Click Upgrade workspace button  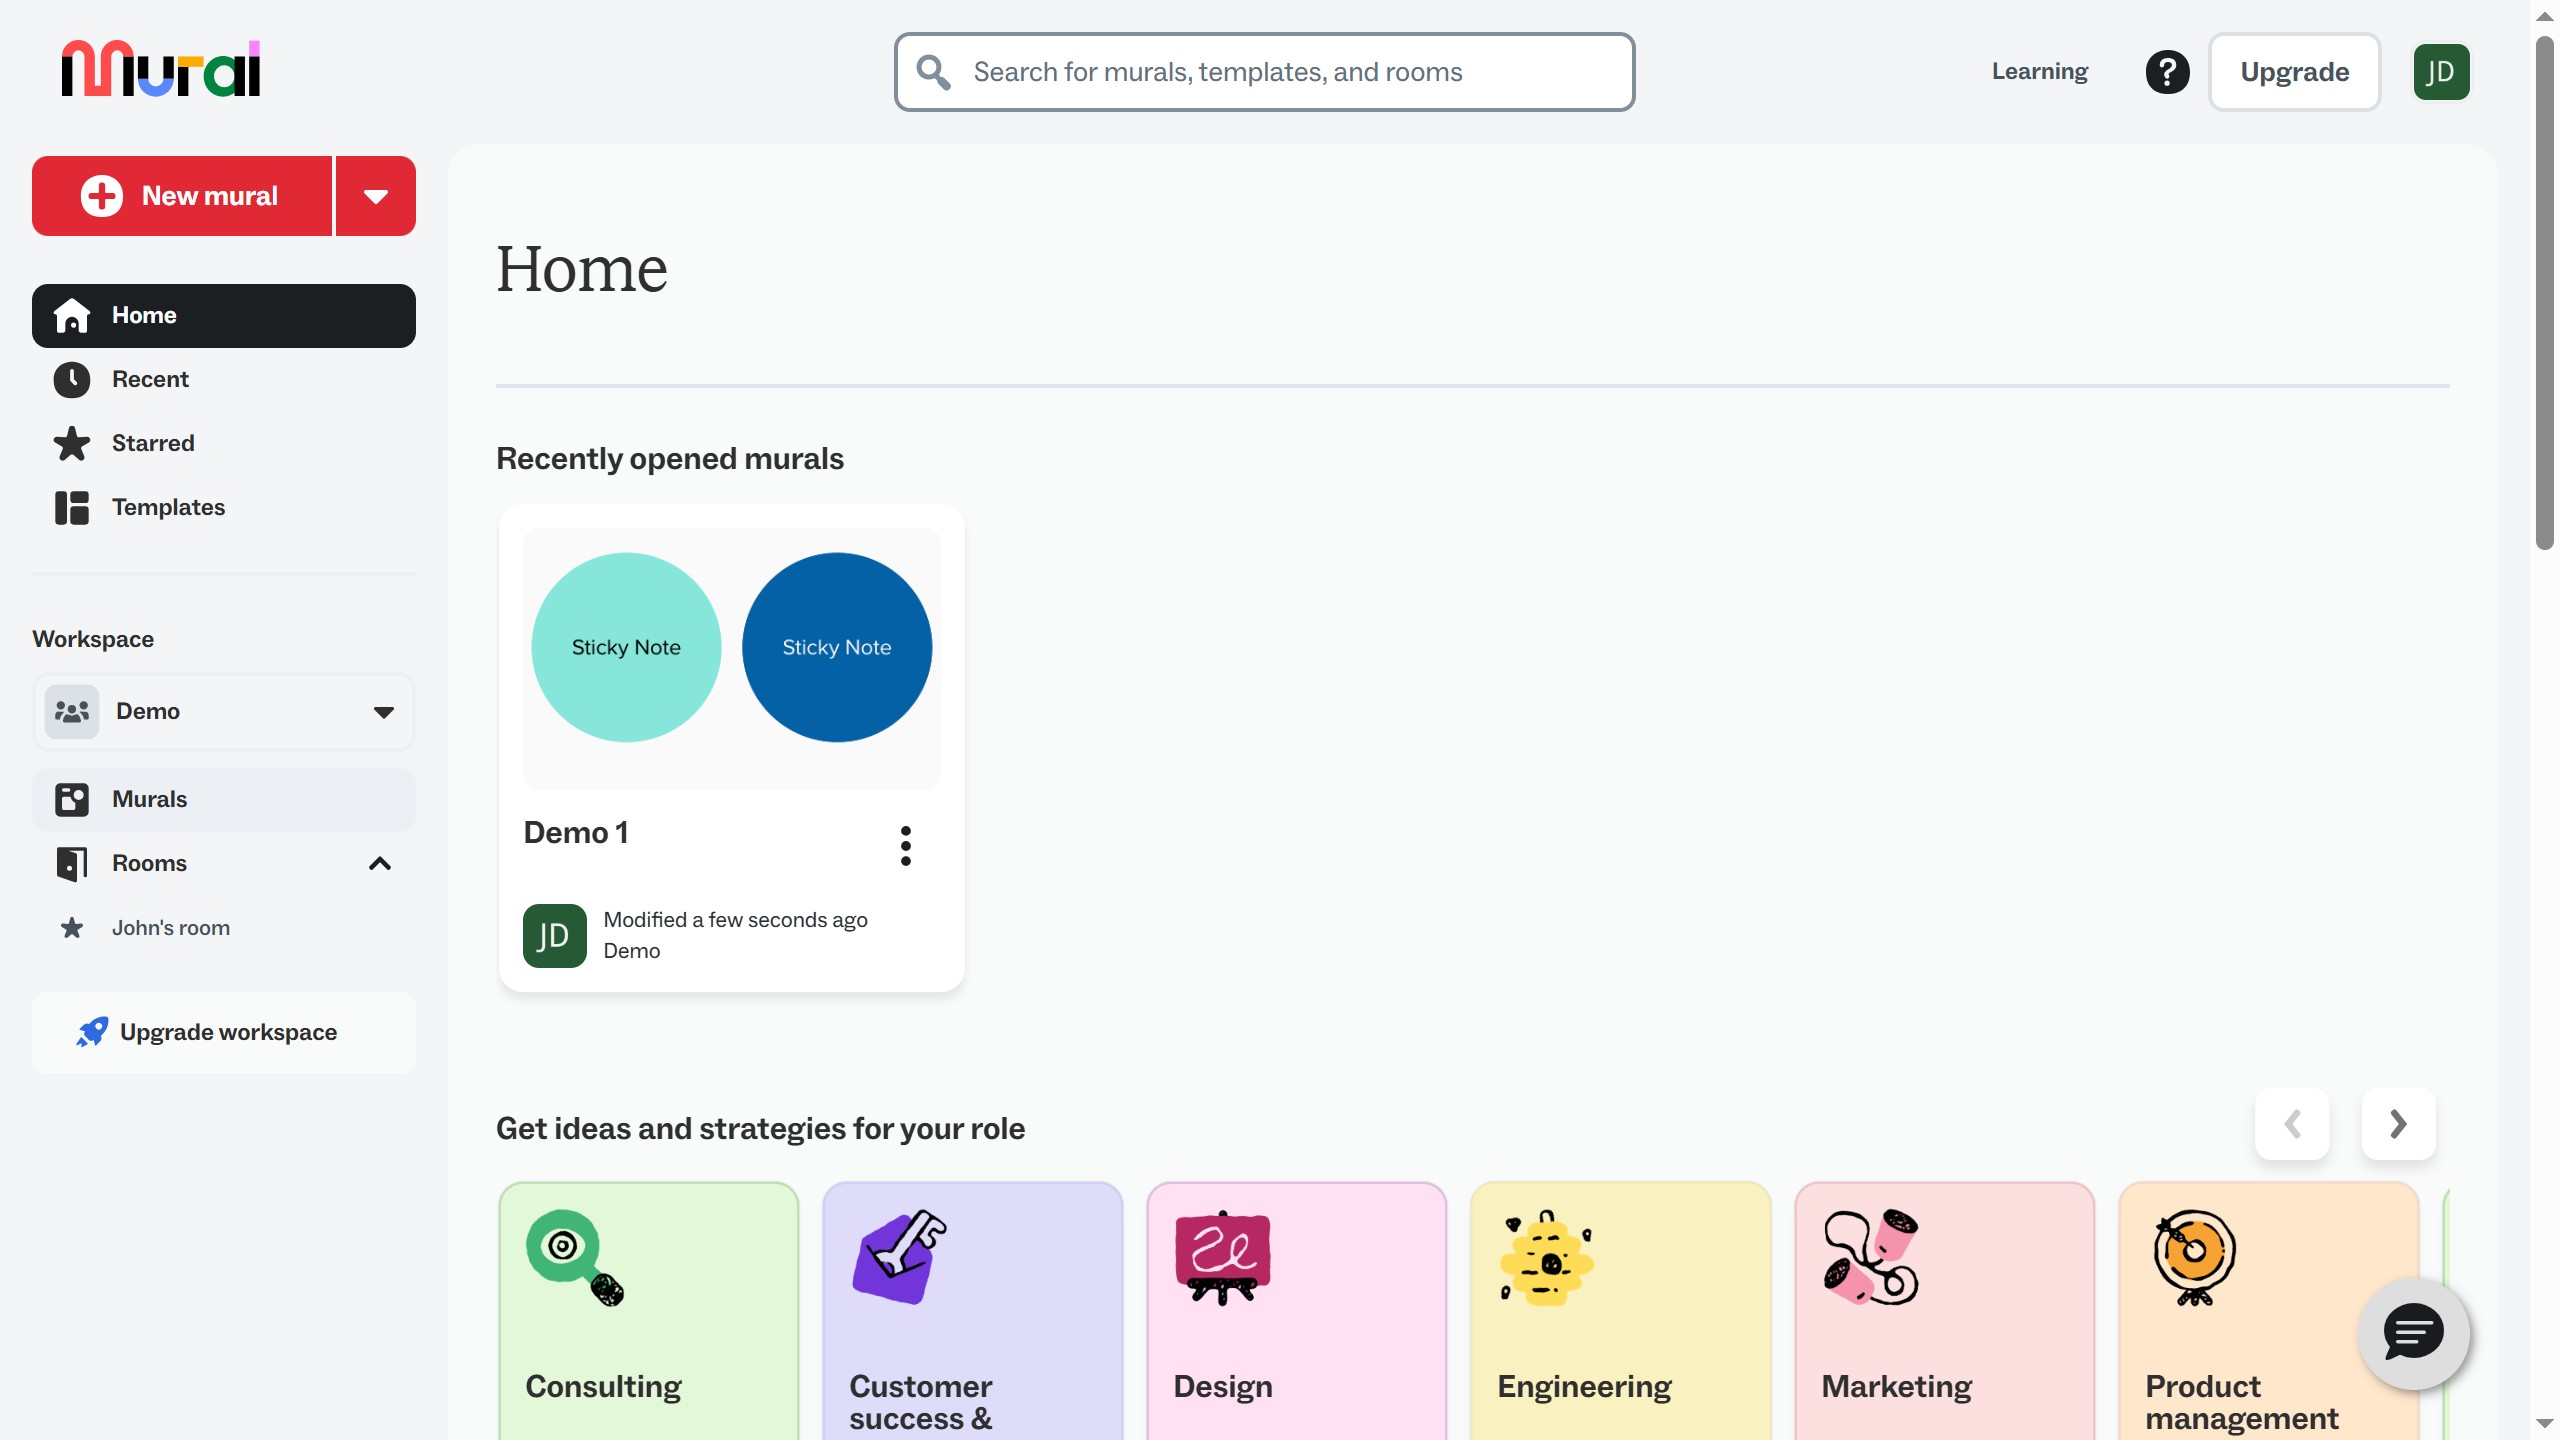pos(224,1033)
